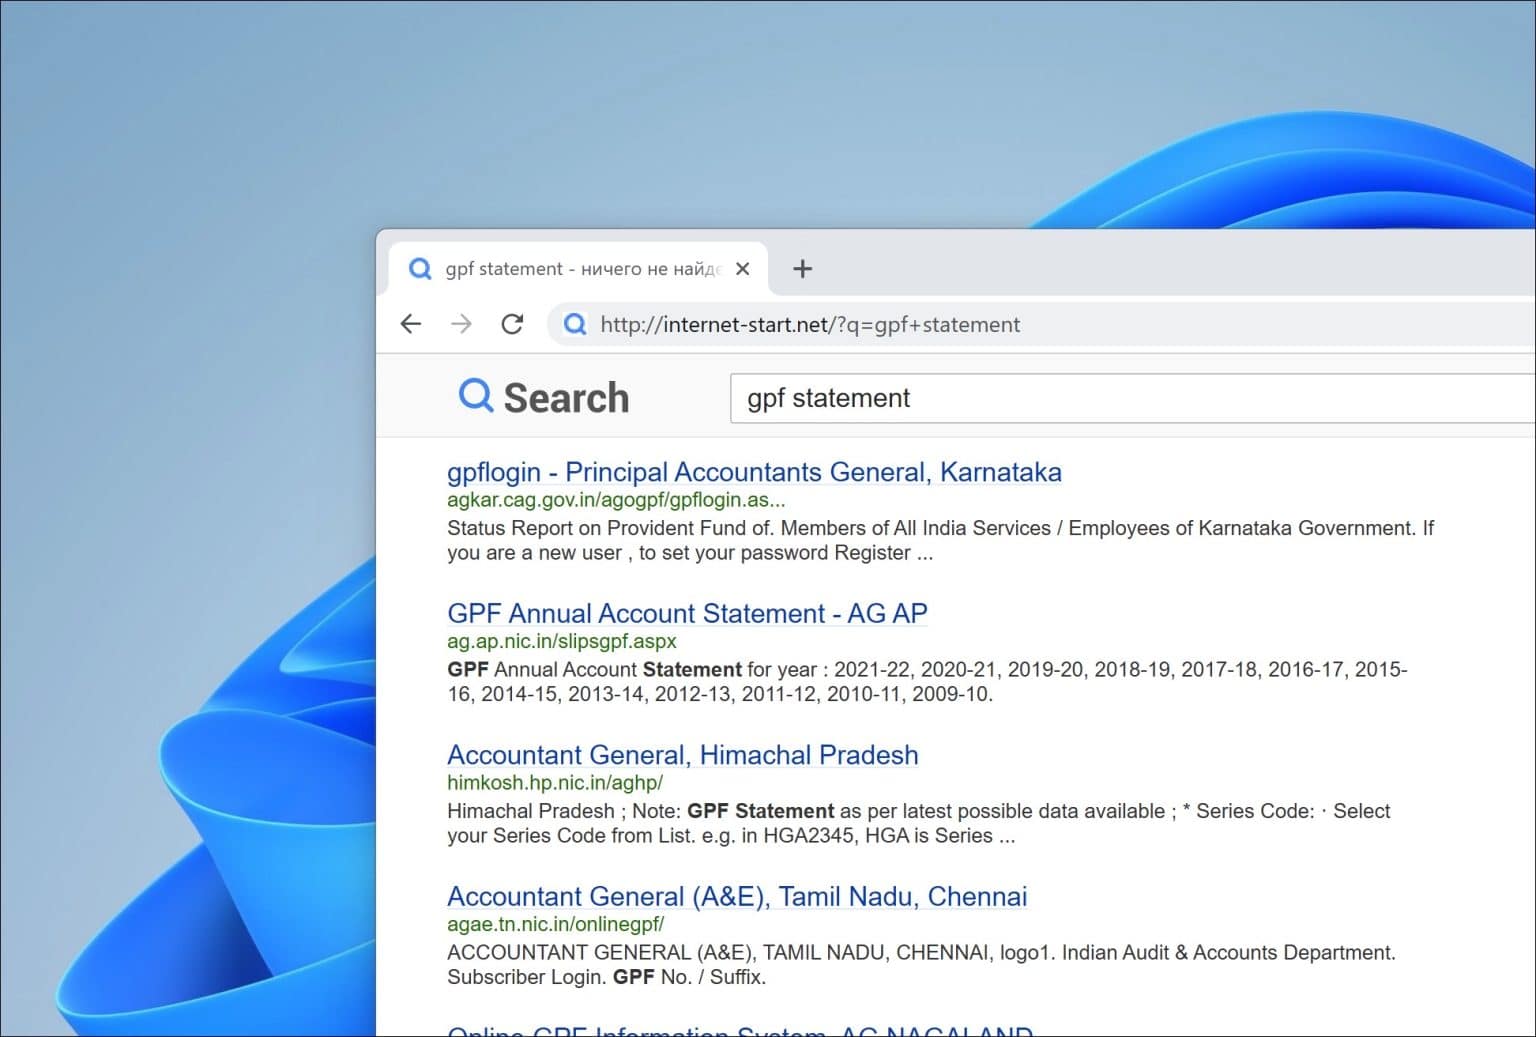Click the Search logo magnifier icon

click(x=475, y=396)
